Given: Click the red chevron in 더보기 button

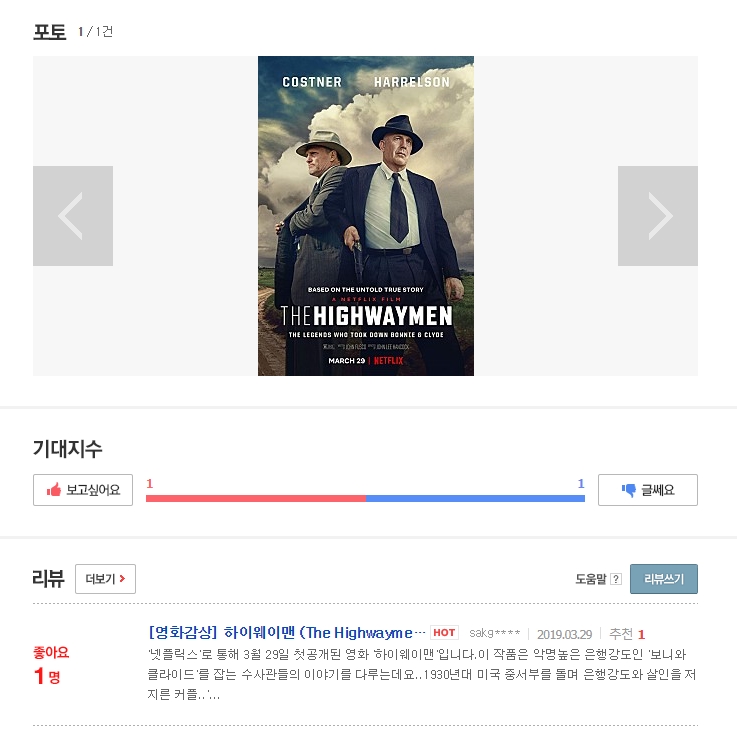Looking at the screenshot, I should coord(122,578).
